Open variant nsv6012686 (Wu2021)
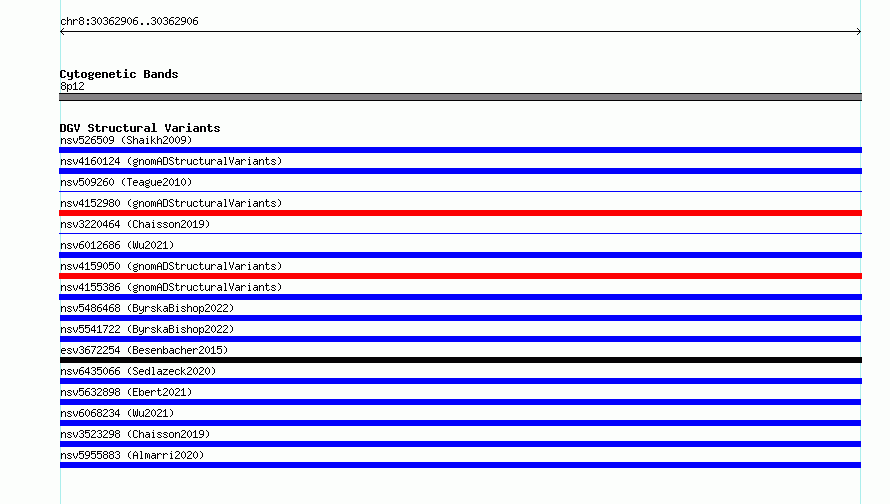The height and width of the screenshot is (504, 890). pyautogui.click(x=117, y=245)
